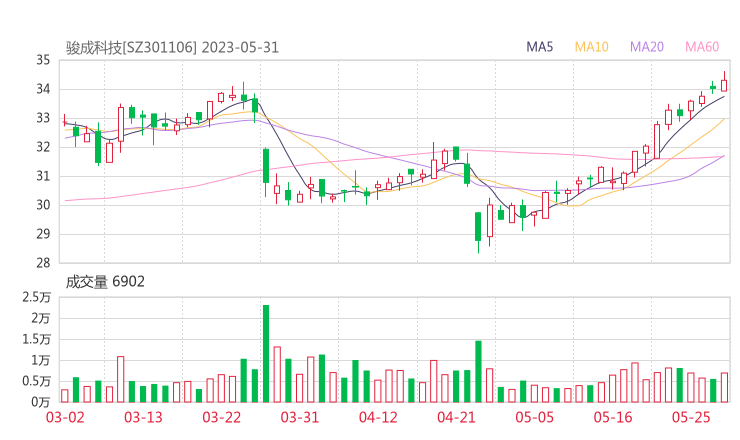The width and height of the screenshot is (740, 440).
Task: Click the price axis value 28
Action: coord(43,263)
